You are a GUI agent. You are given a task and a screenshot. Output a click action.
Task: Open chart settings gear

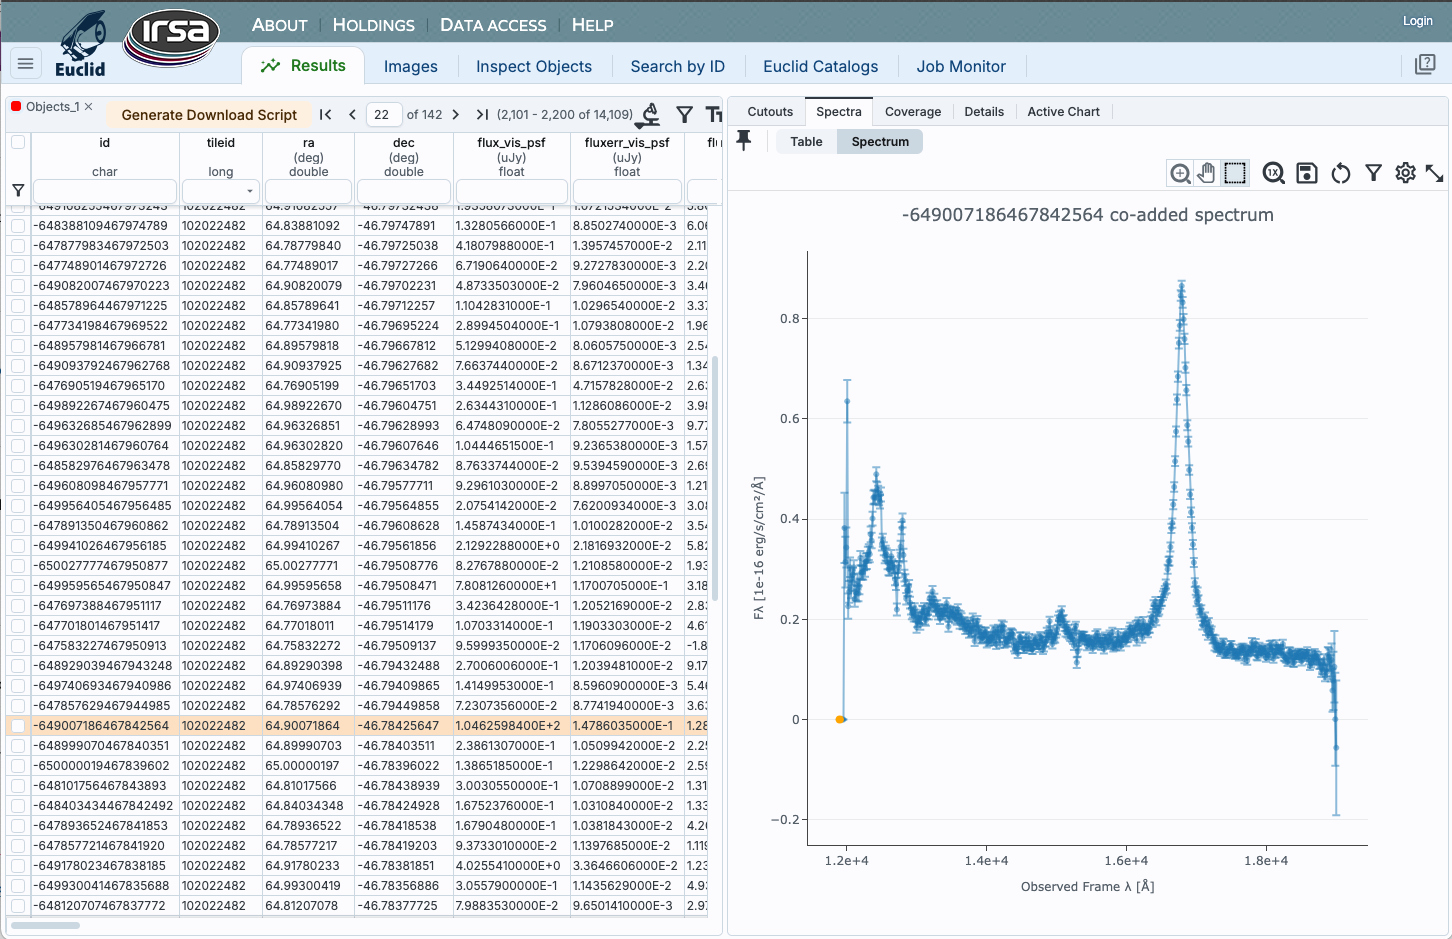pyautogui.click(x=1405, y=174)
